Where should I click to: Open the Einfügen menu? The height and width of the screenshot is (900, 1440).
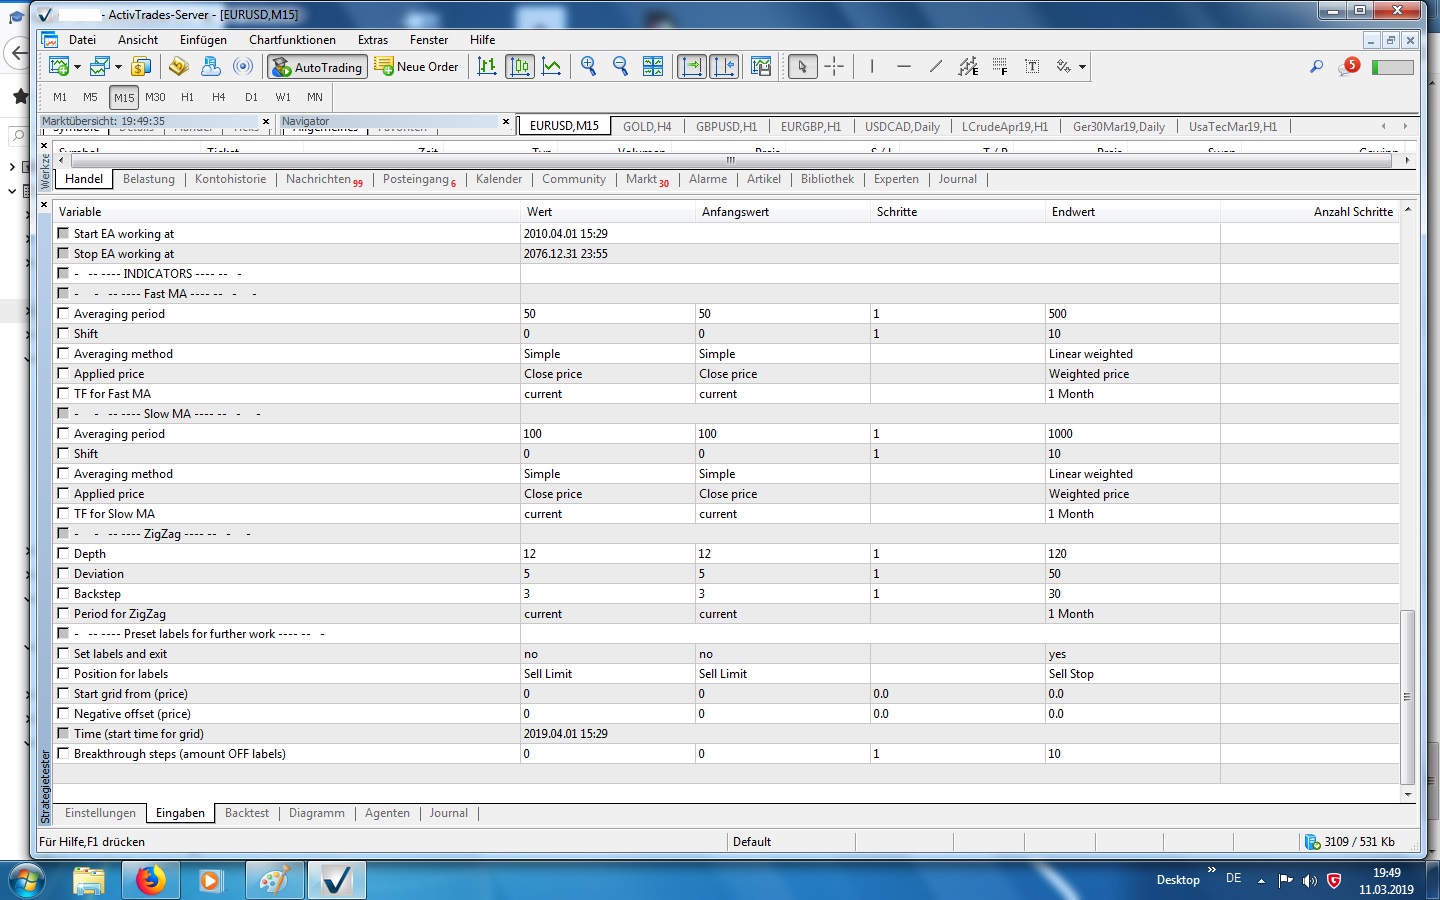coord(203,40)
